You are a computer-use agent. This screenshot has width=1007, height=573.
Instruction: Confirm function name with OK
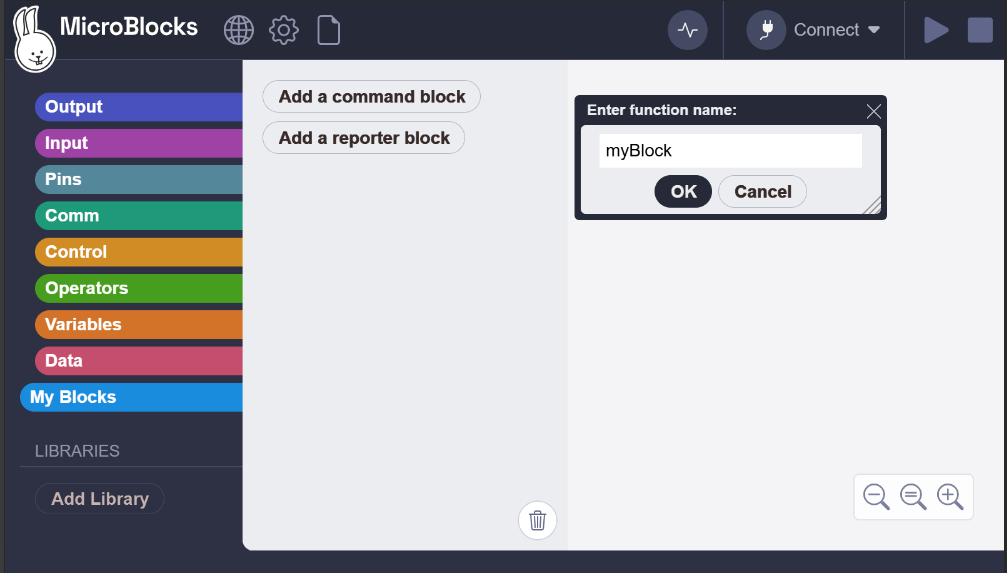tap(683, 191)
